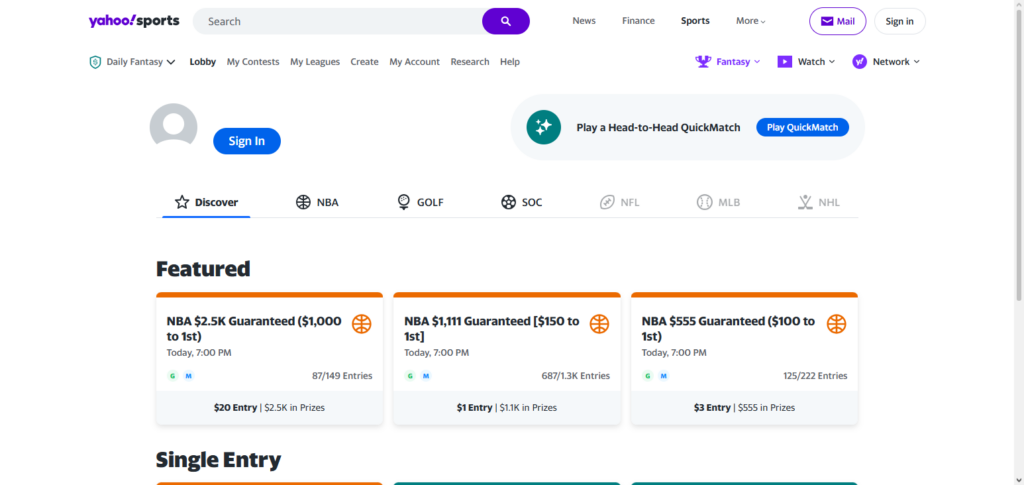
Task: Click green G badge on $1,111 contest
Action: [409, 376]
